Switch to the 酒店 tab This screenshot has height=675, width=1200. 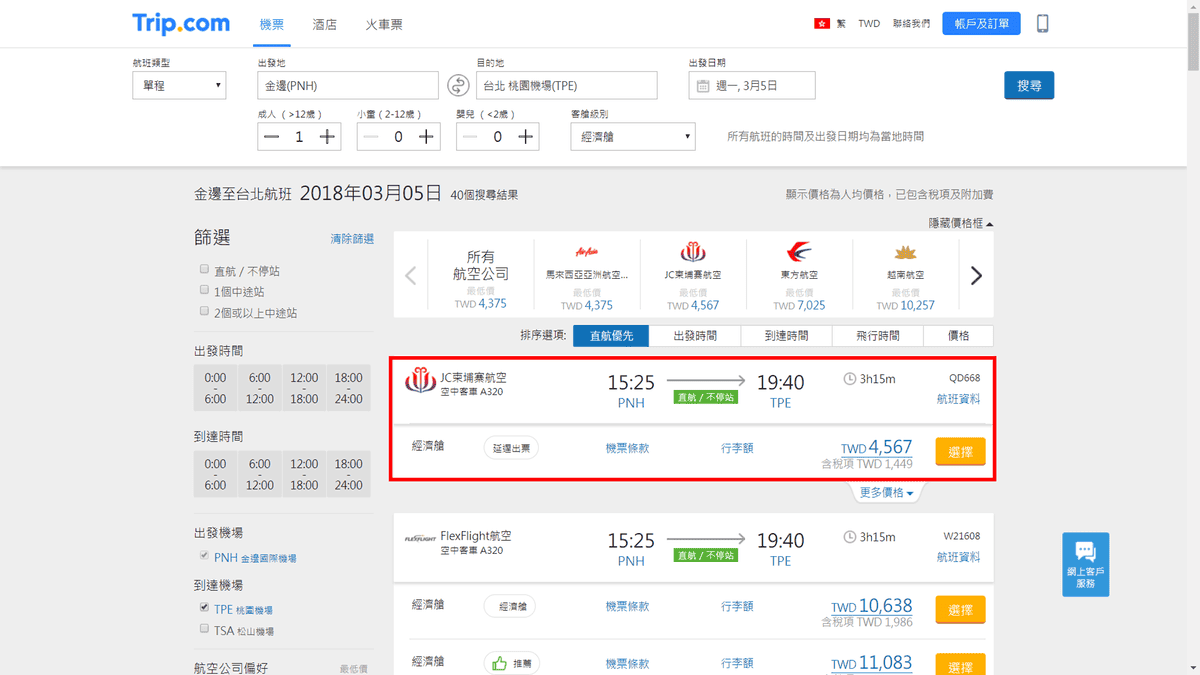pos(325,24)
